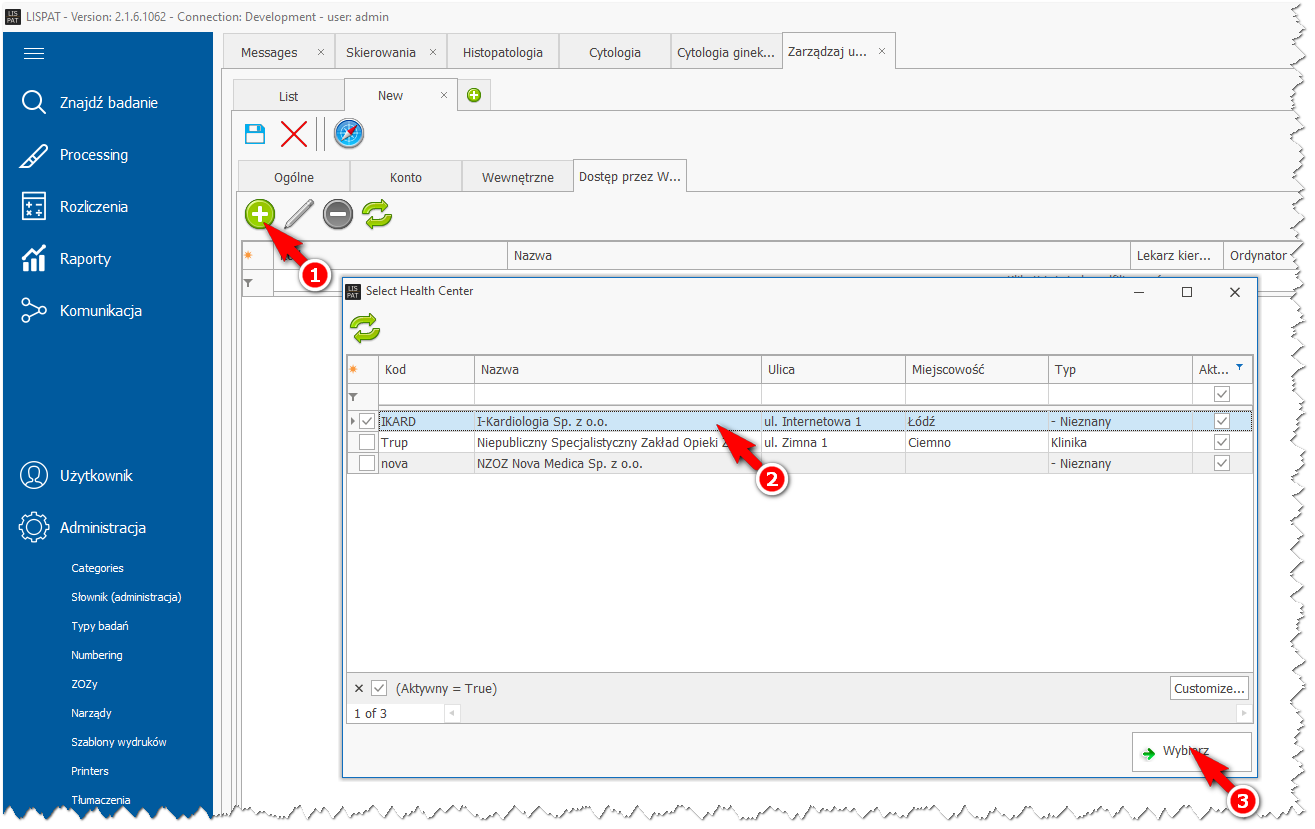Click the gray pencil edit icon
Image resolution: width=1315 pixels, height=829 pixels.
pyautogui.click(x=298, y=214)
